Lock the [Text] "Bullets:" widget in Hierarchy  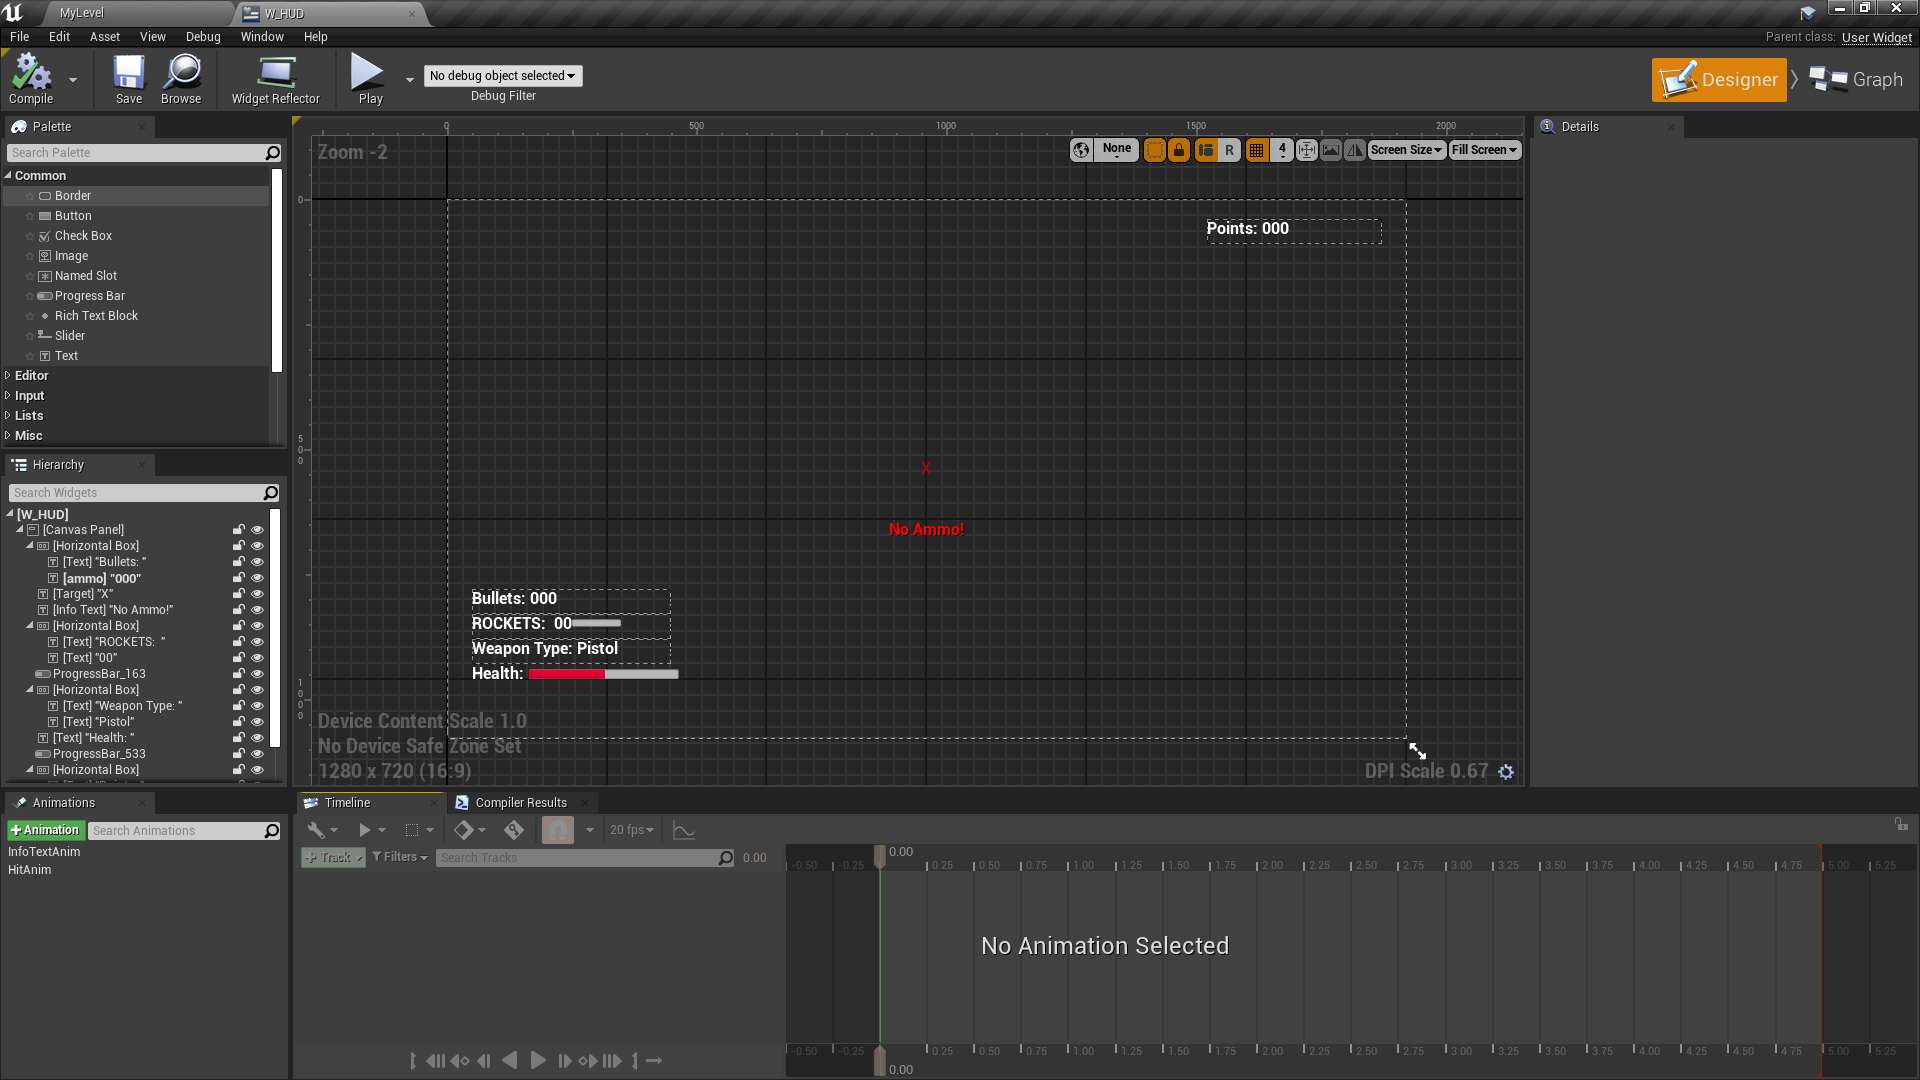[238, 561]
